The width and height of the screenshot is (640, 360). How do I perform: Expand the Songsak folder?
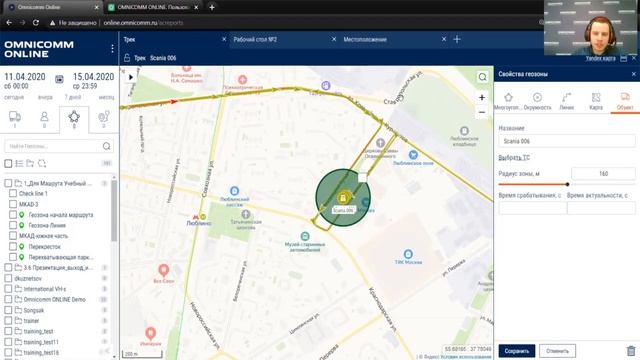pos(18,310)
